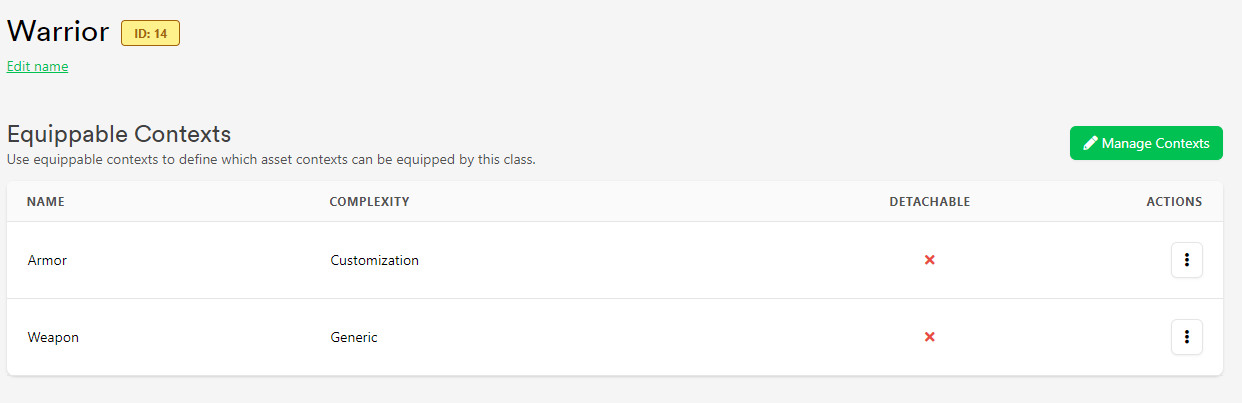Click the Warrior class title
This screenshot has height=403, width=1242.
point(58,31)
